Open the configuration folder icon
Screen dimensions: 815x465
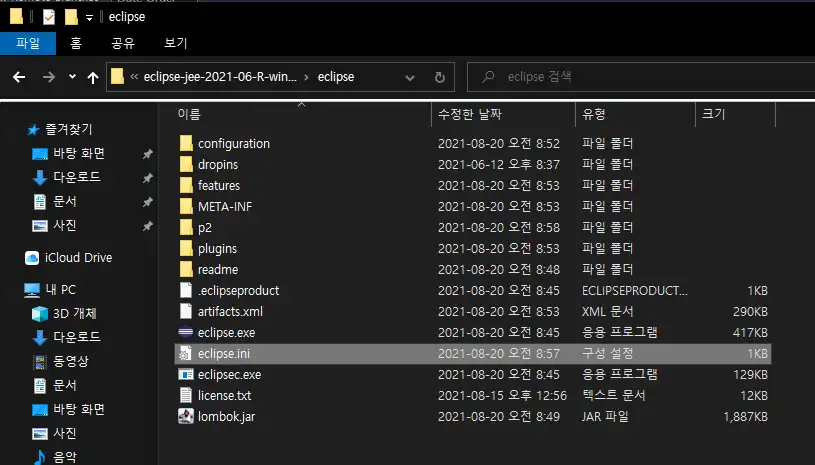(186, 143)
